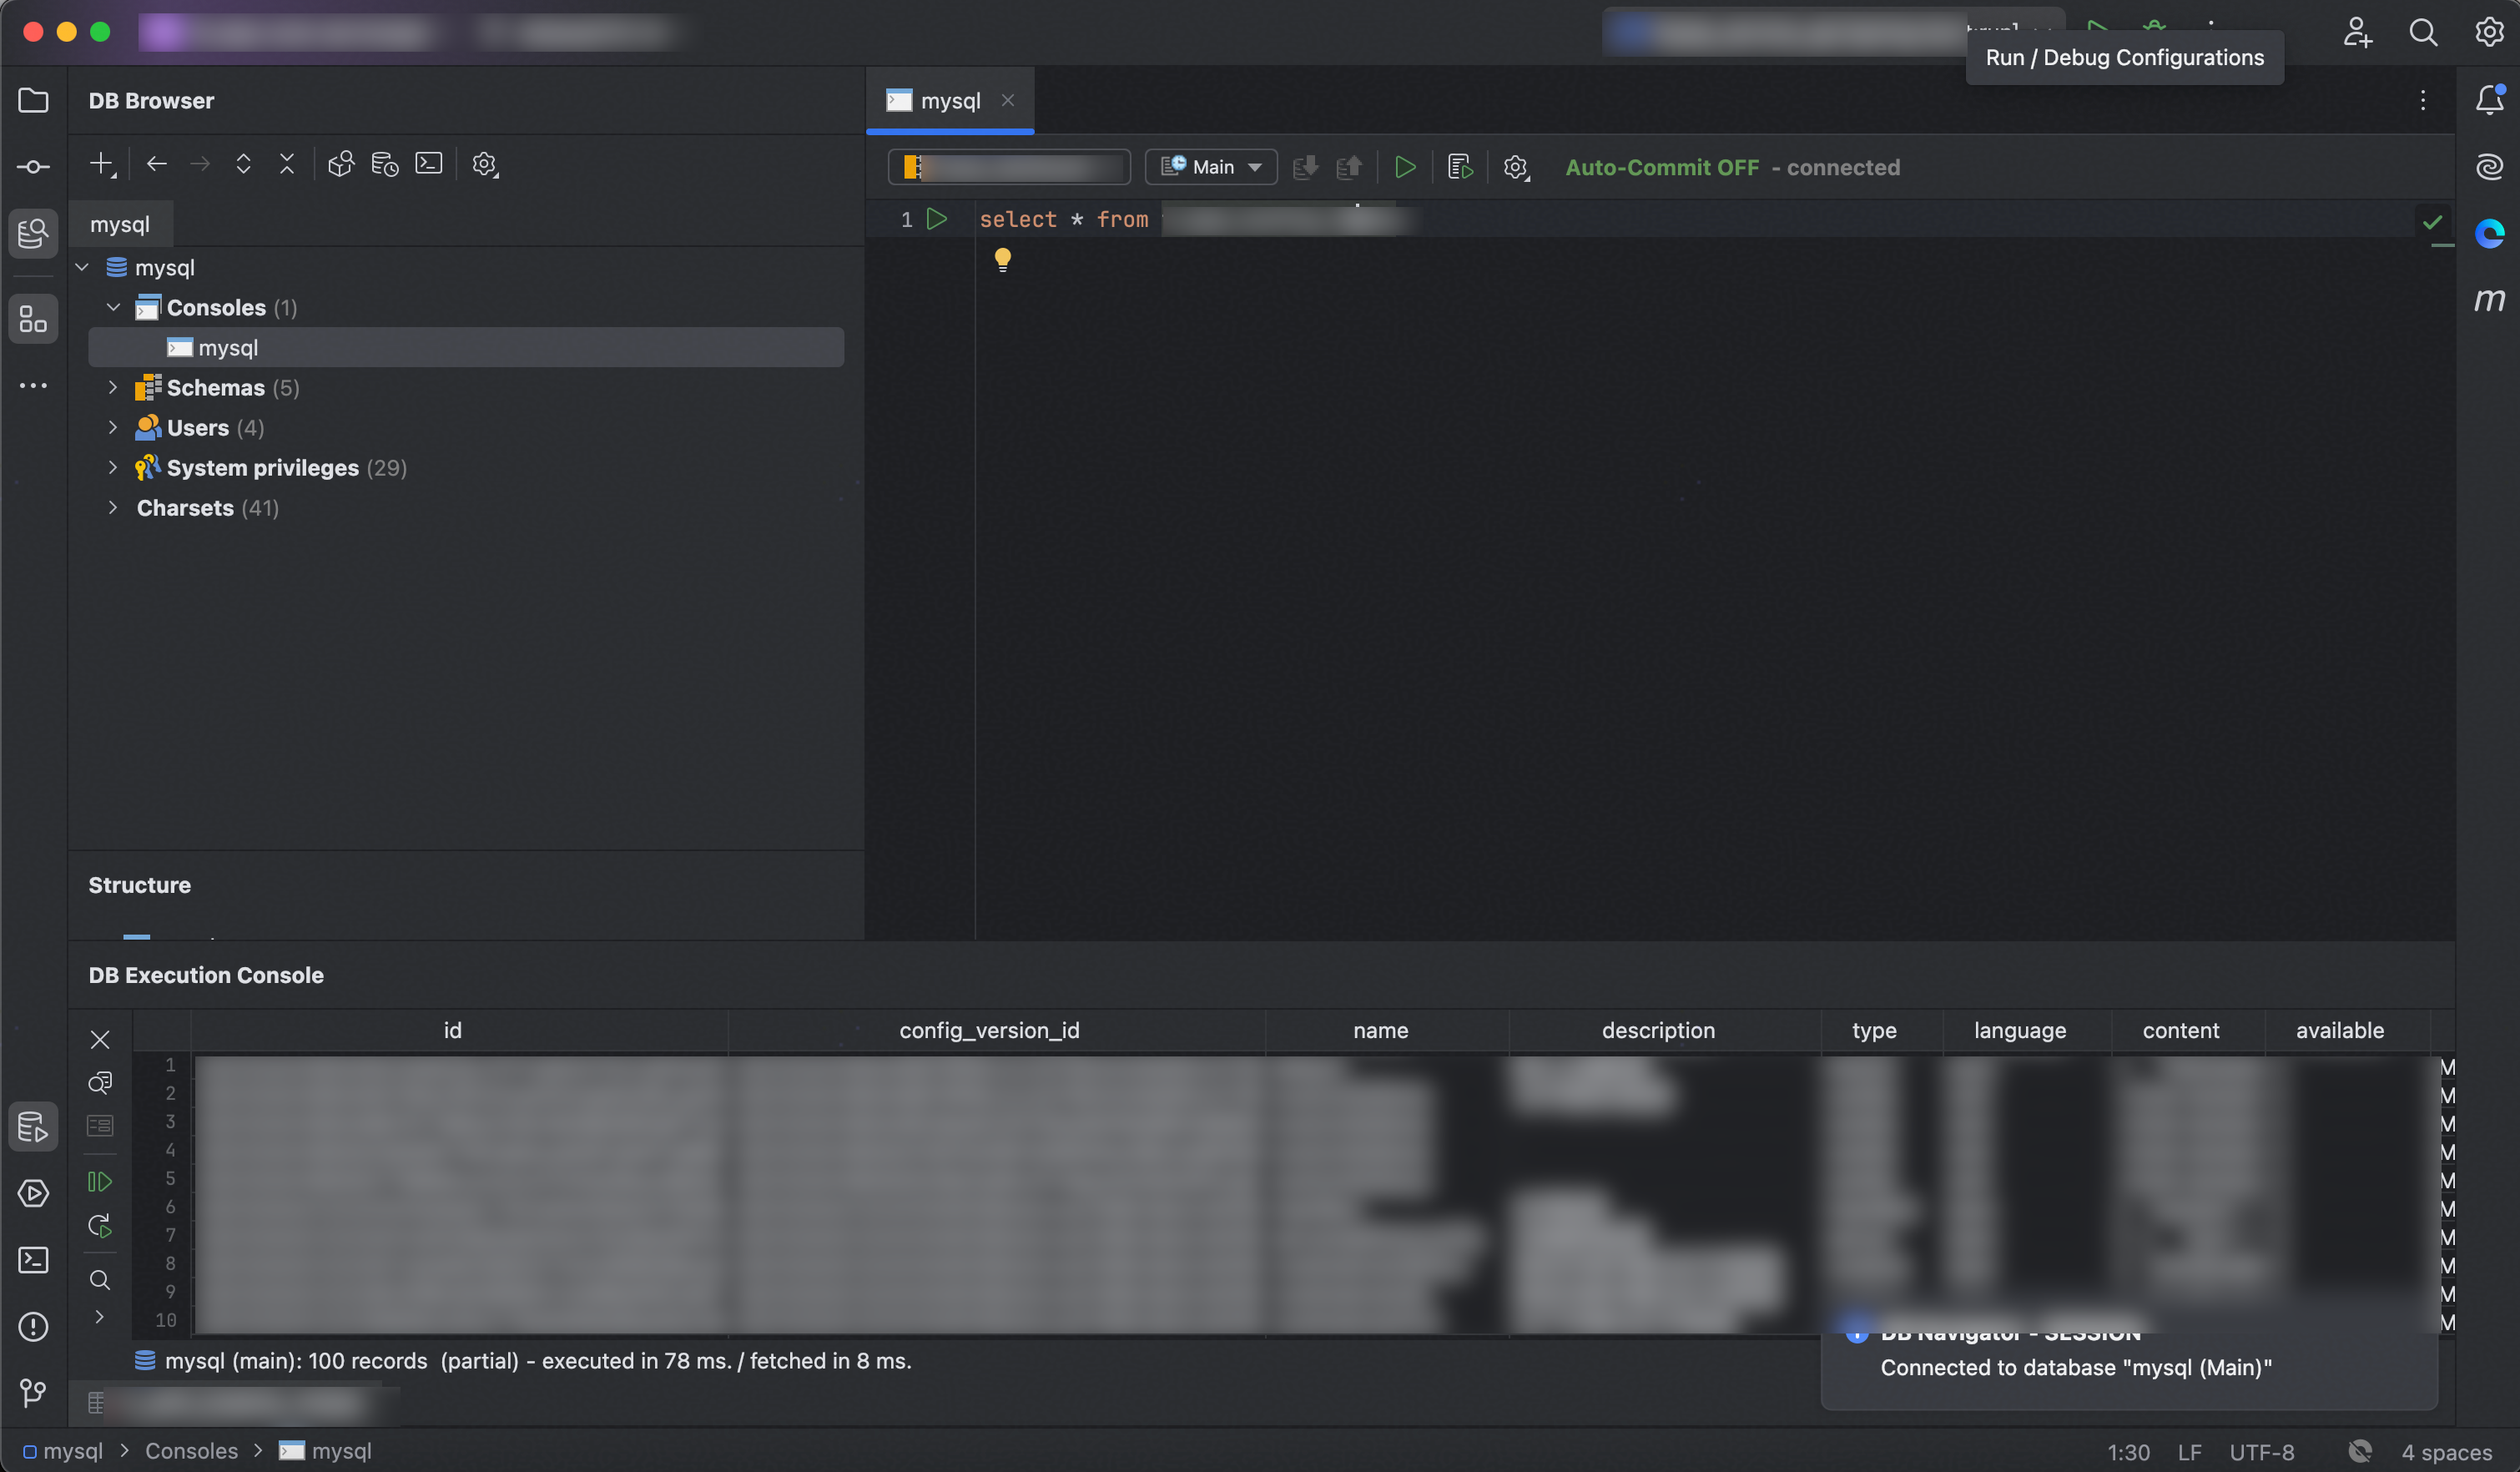Click the commit transaction icon

tap(1306, 167)
